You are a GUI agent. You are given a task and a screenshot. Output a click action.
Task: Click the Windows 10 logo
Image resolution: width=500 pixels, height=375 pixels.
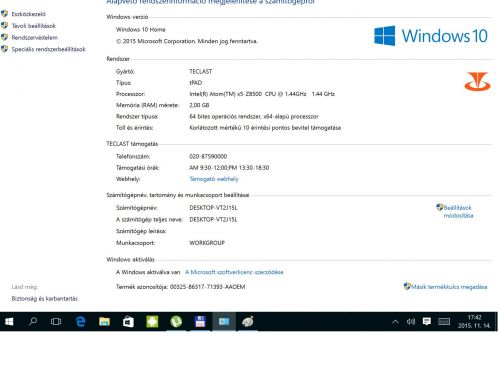[431, 36]
